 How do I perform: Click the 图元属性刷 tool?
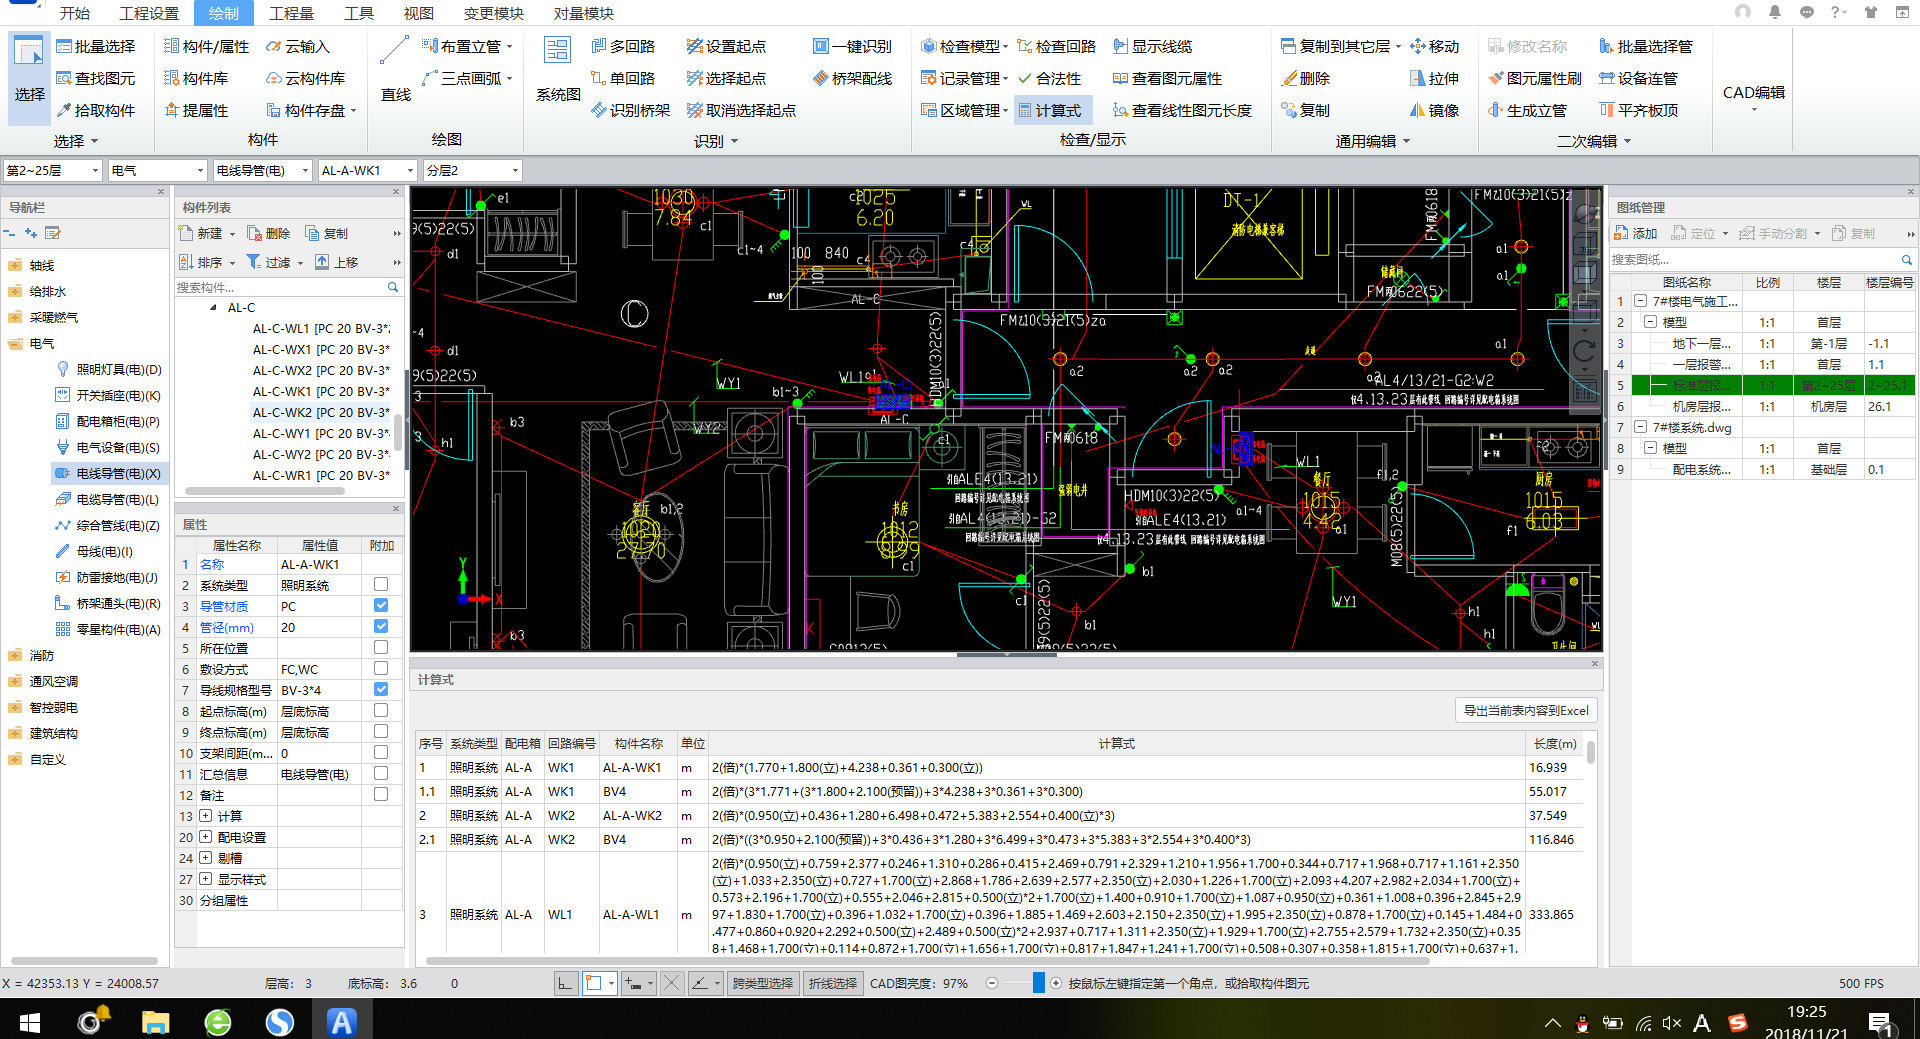pos(1535,79)
